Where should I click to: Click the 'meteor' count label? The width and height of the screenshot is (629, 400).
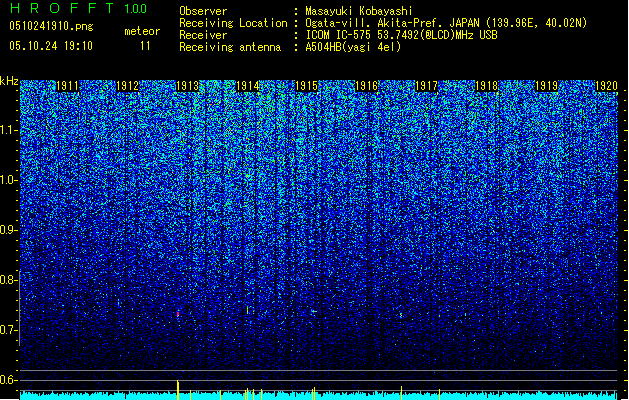click(142, 31)
